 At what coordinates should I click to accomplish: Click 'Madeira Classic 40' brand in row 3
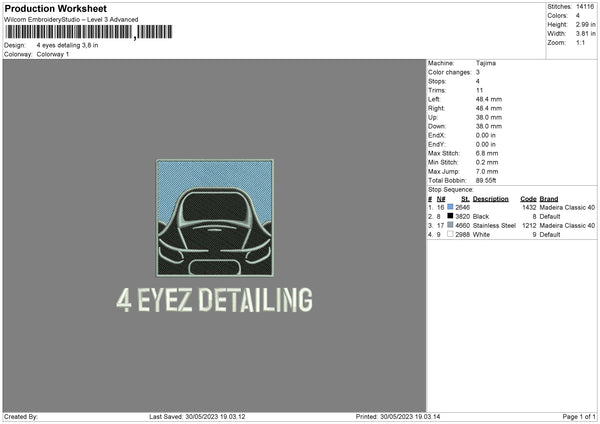tap(567, 225)
